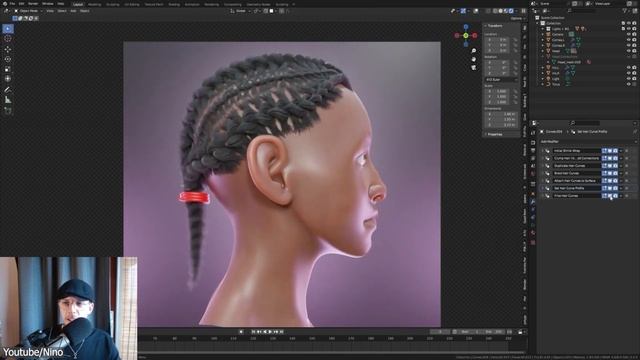Select the Annotate pencil tool
Screen dimensions: 640x360
pos(8,89)
